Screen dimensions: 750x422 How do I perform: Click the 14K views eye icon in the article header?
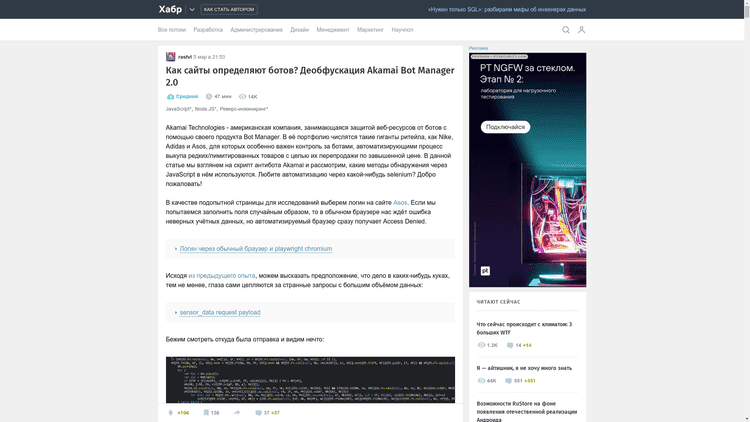coord(243,97)
